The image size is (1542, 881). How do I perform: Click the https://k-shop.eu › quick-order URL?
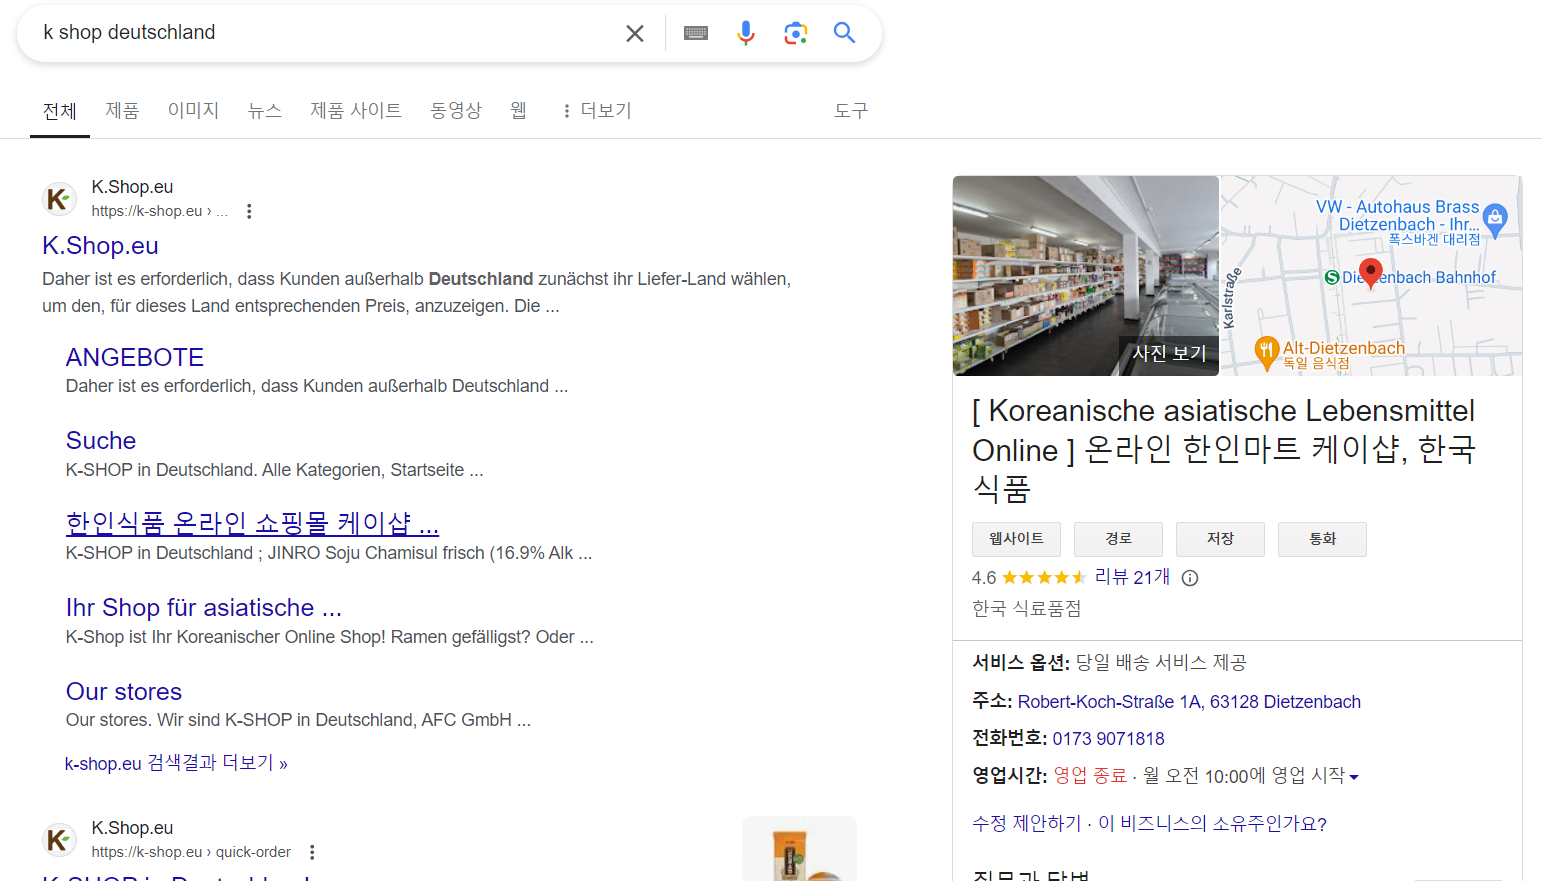coord(191,852)
